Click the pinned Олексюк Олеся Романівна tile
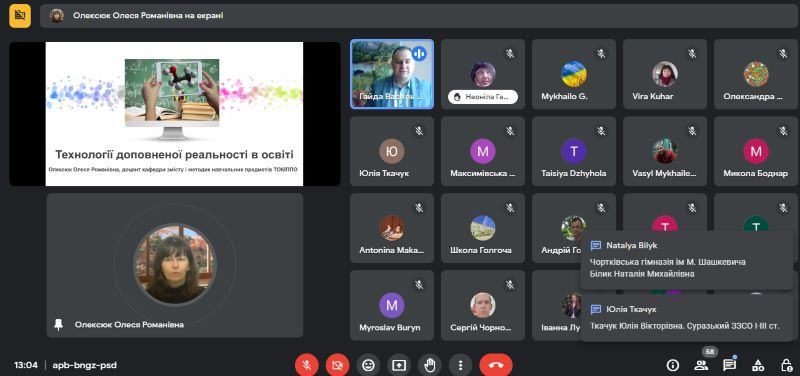Image resolution: width=800 pixels, height=376 pixels. pyautogui.click(x=174, y=265)
